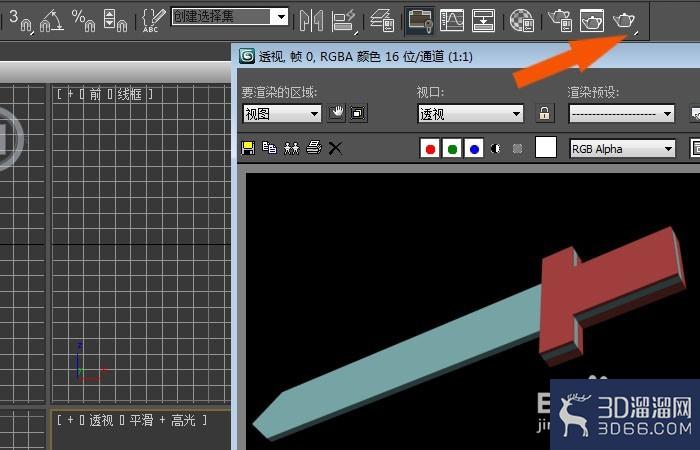
Task: Open the 透视 viewport label menu
Action: click(x=101, y=420)
